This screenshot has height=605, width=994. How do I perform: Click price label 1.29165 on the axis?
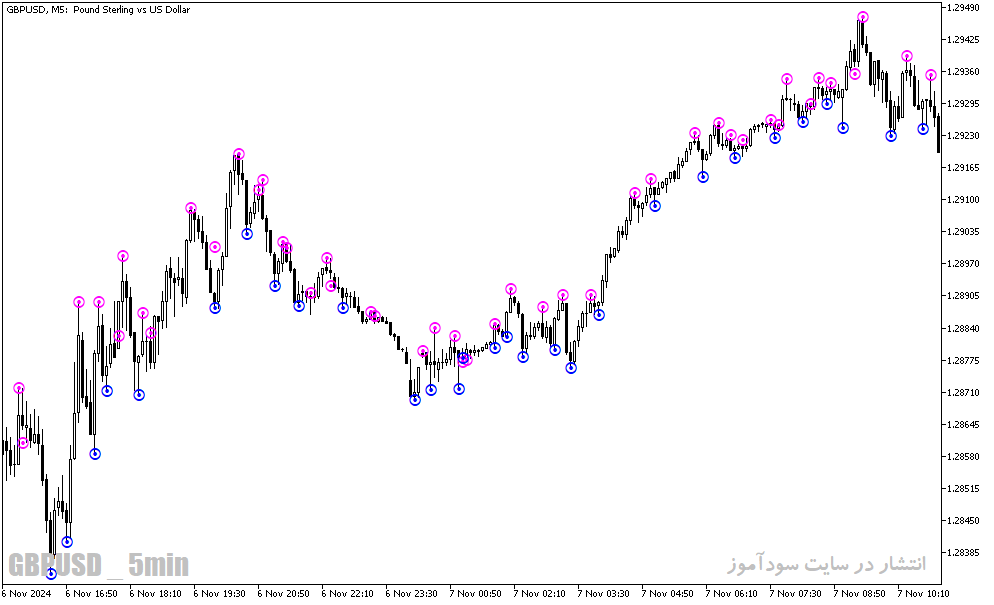pos(963,167)
